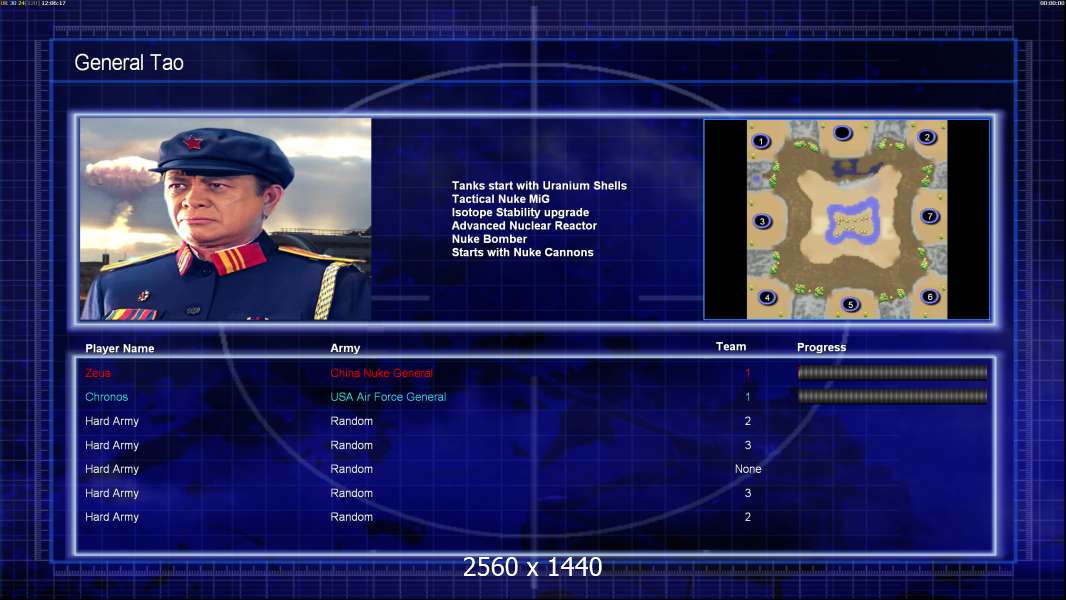Pick start position 5 at the map's bottom
This screenshot has width=1066, height=600.
pos(850,304)
